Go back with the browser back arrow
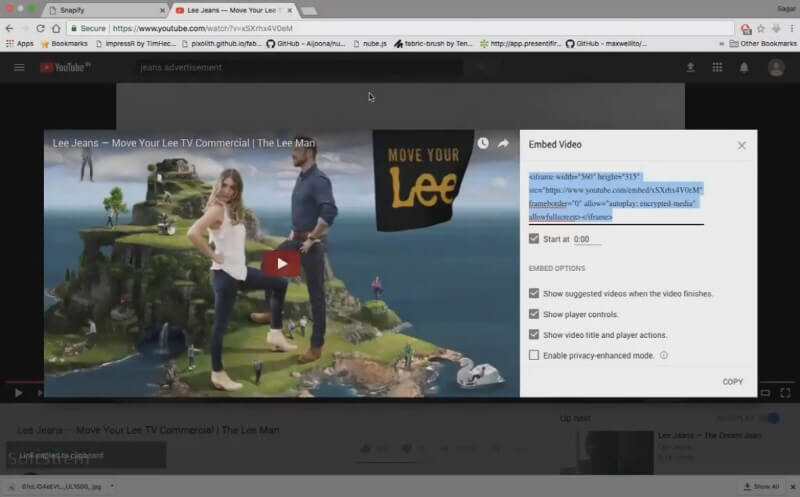Image resolution: width=800 pixels, height=497 pixels. pos(9,29)
